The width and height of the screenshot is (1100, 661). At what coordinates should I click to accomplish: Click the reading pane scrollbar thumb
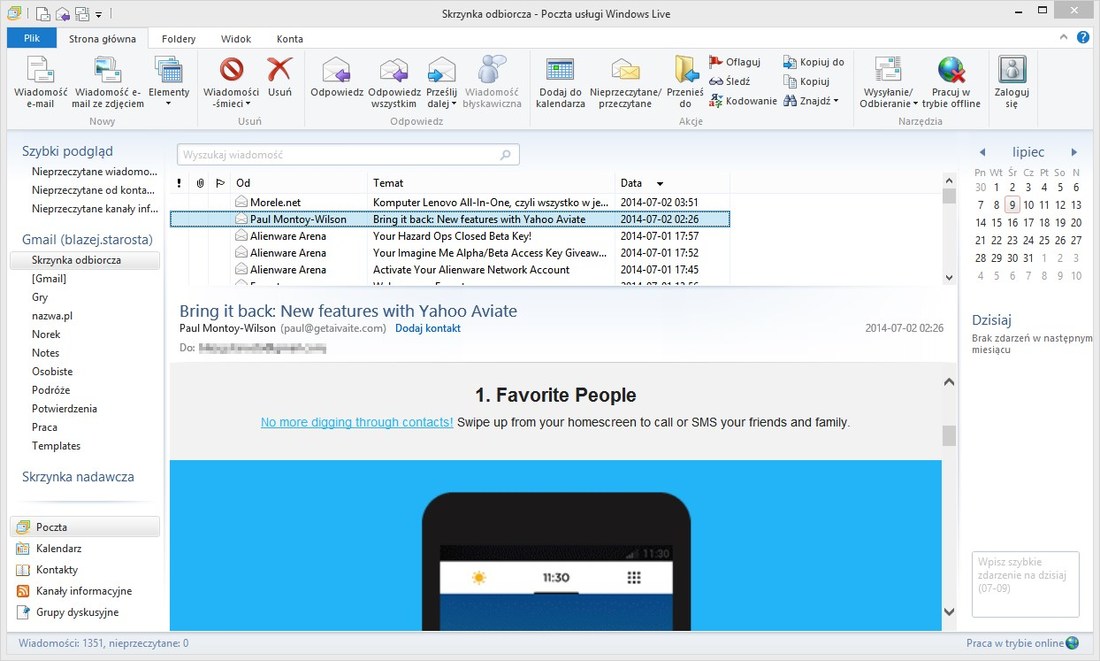(x=949, y=436)
